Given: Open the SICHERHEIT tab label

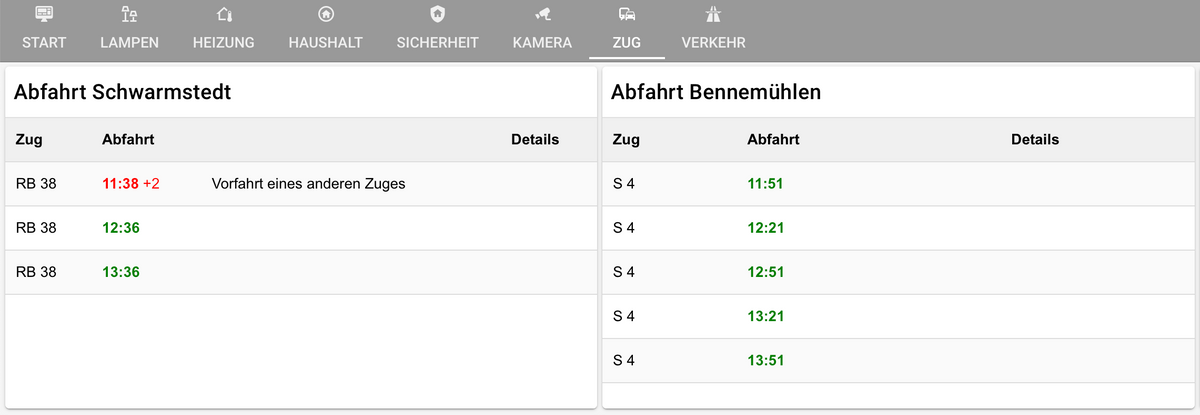Looking at the screenshot, I should tap(437, 43).
